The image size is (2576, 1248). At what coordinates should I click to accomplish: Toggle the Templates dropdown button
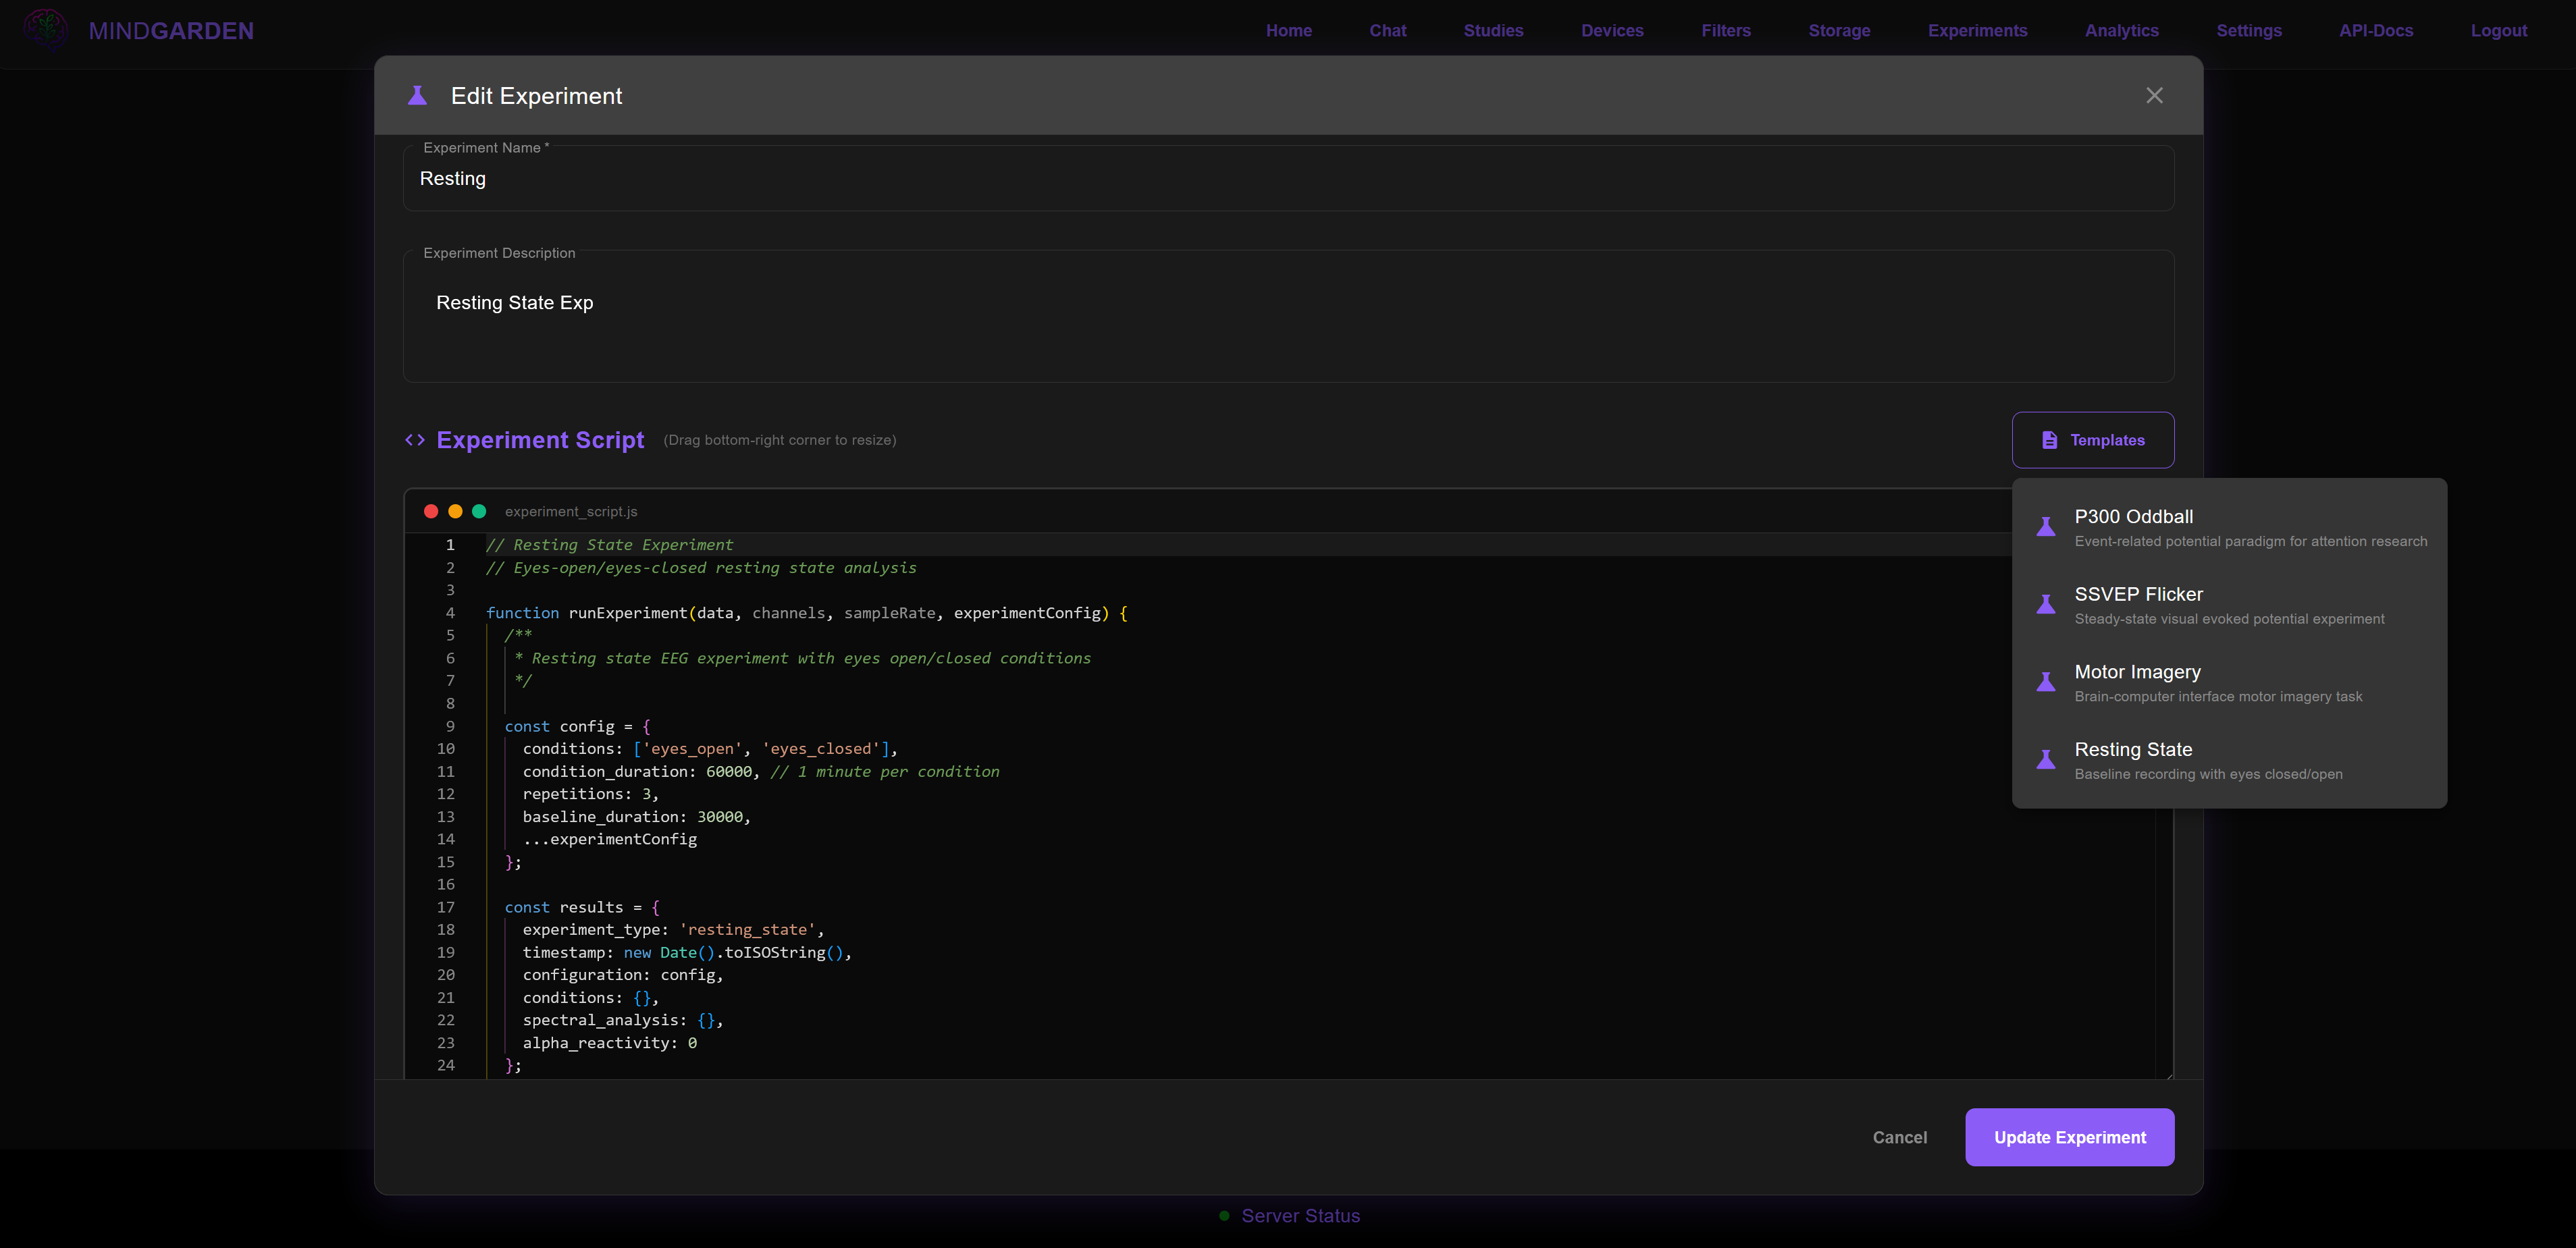pos(2092,440)
